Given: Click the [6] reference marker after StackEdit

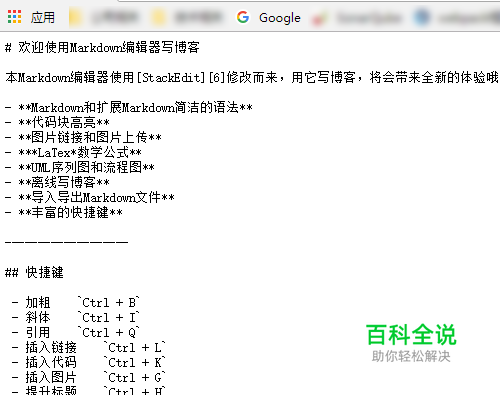Looking at the screenshot, I should point(217,78).
